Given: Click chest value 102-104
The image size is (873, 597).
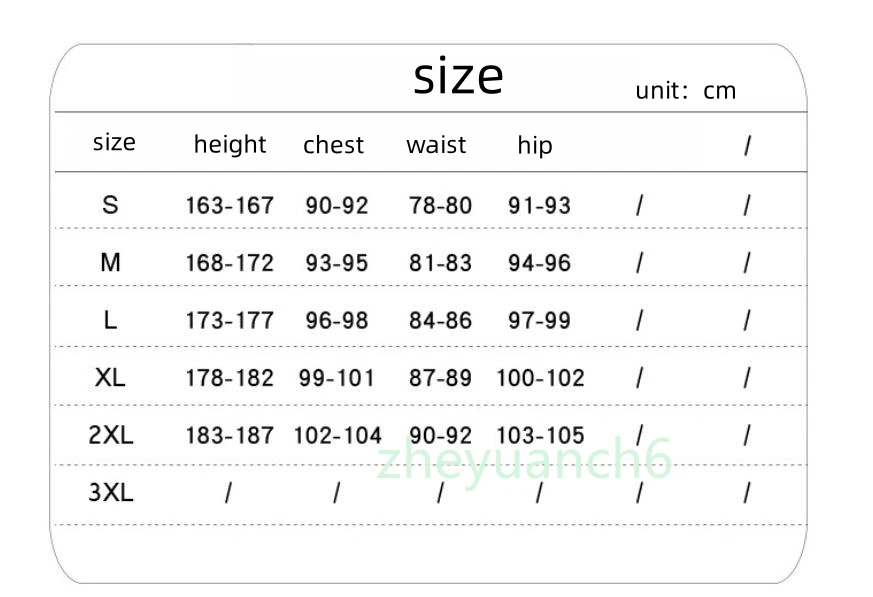Looking at the screenshot, I should [x=337, y=436].
